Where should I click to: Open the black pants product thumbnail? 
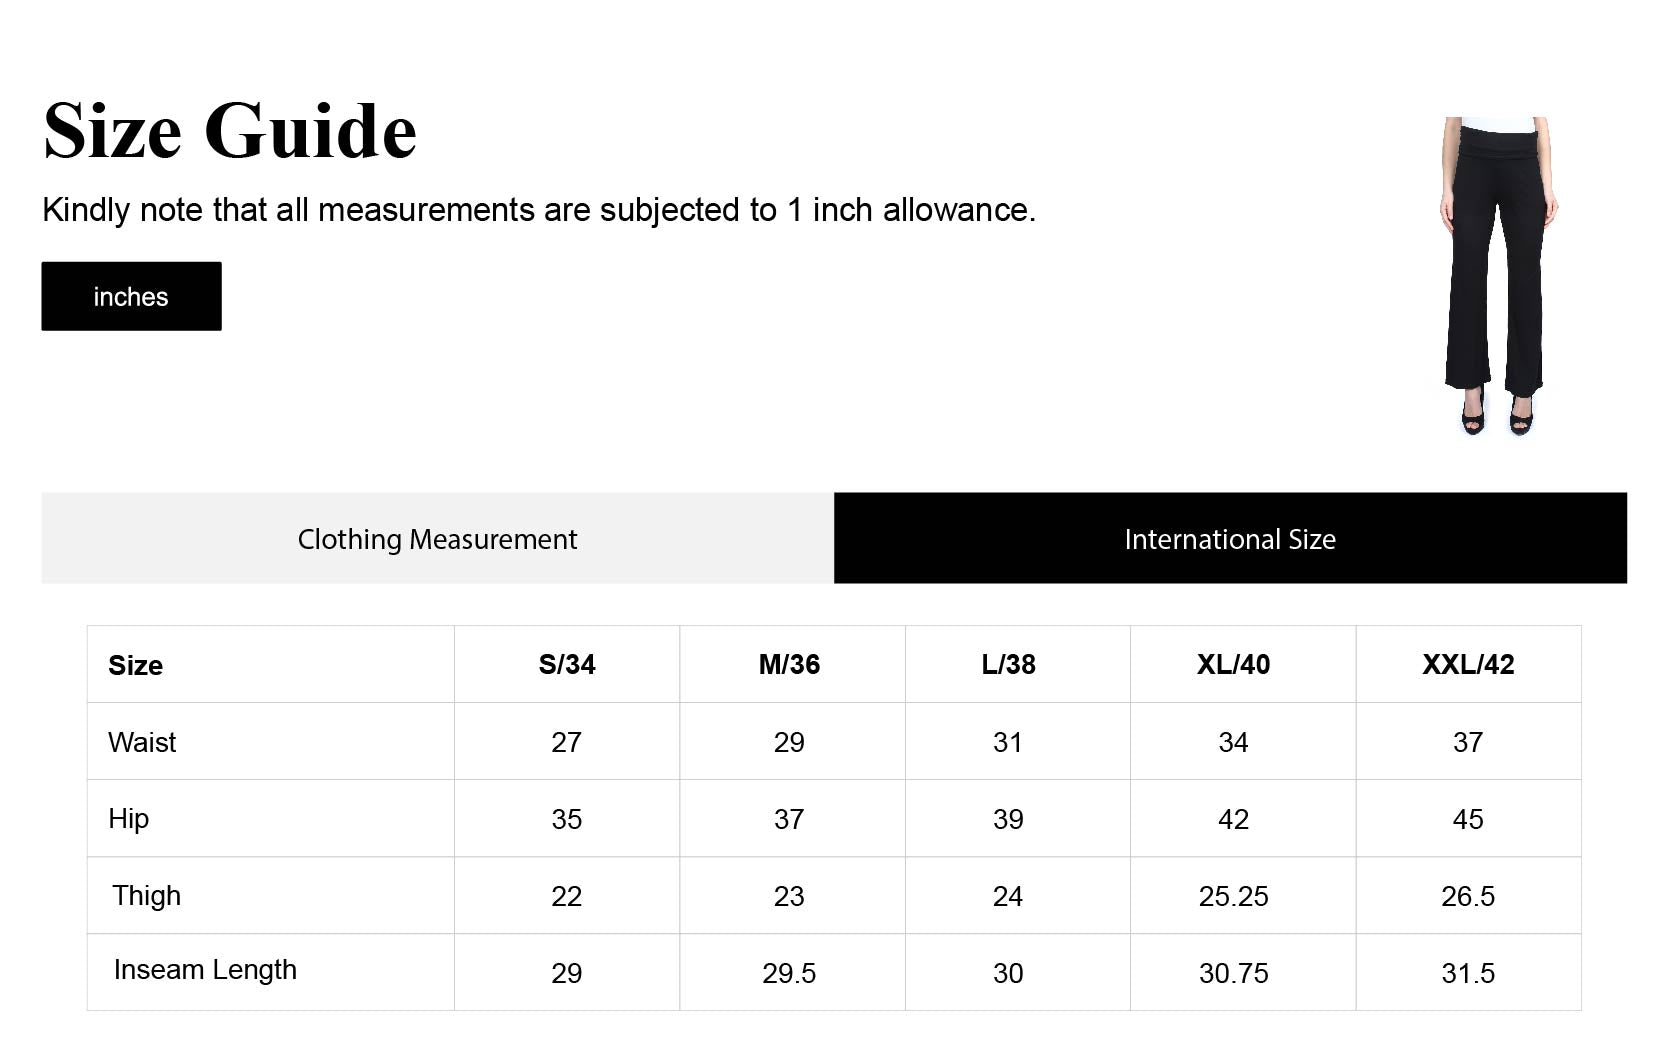(x=1497, y=276)
